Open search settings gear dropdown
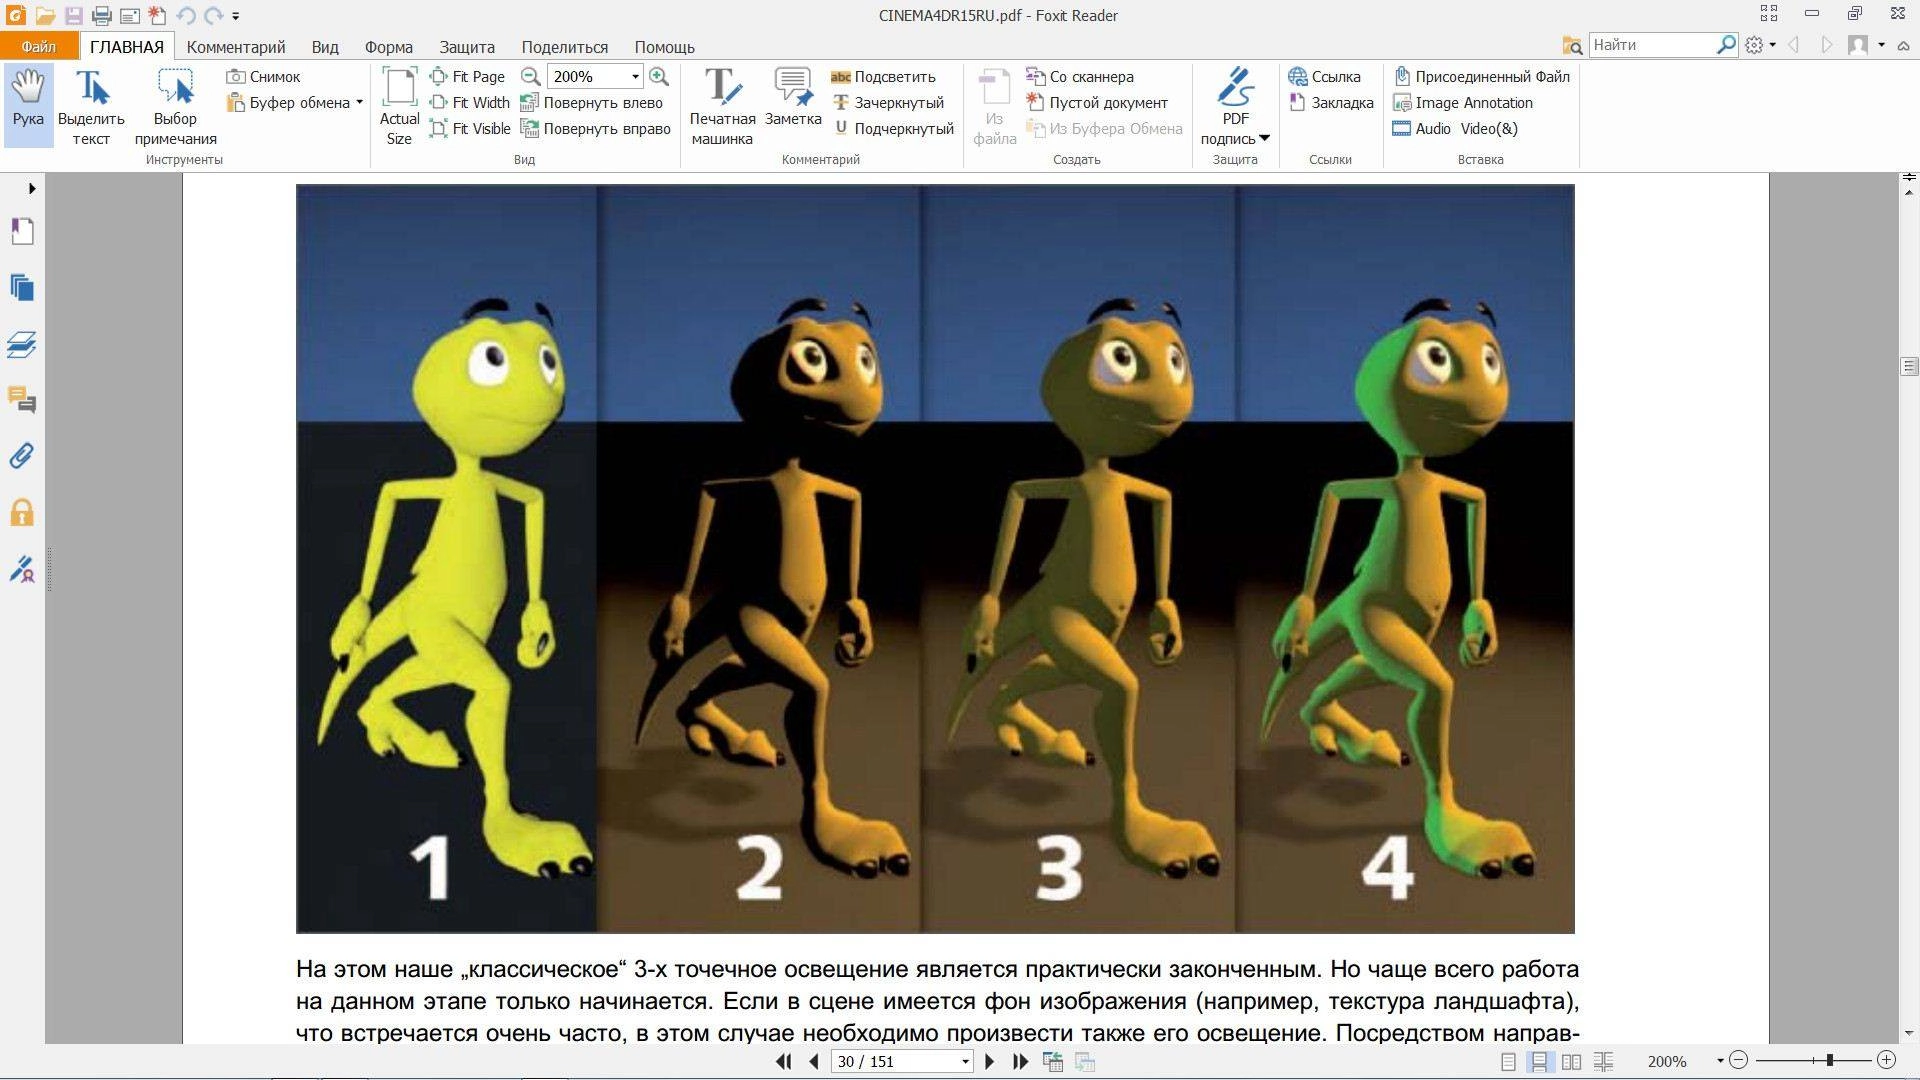The height and width of the screenshot is (1080, 1920). 1760,45
